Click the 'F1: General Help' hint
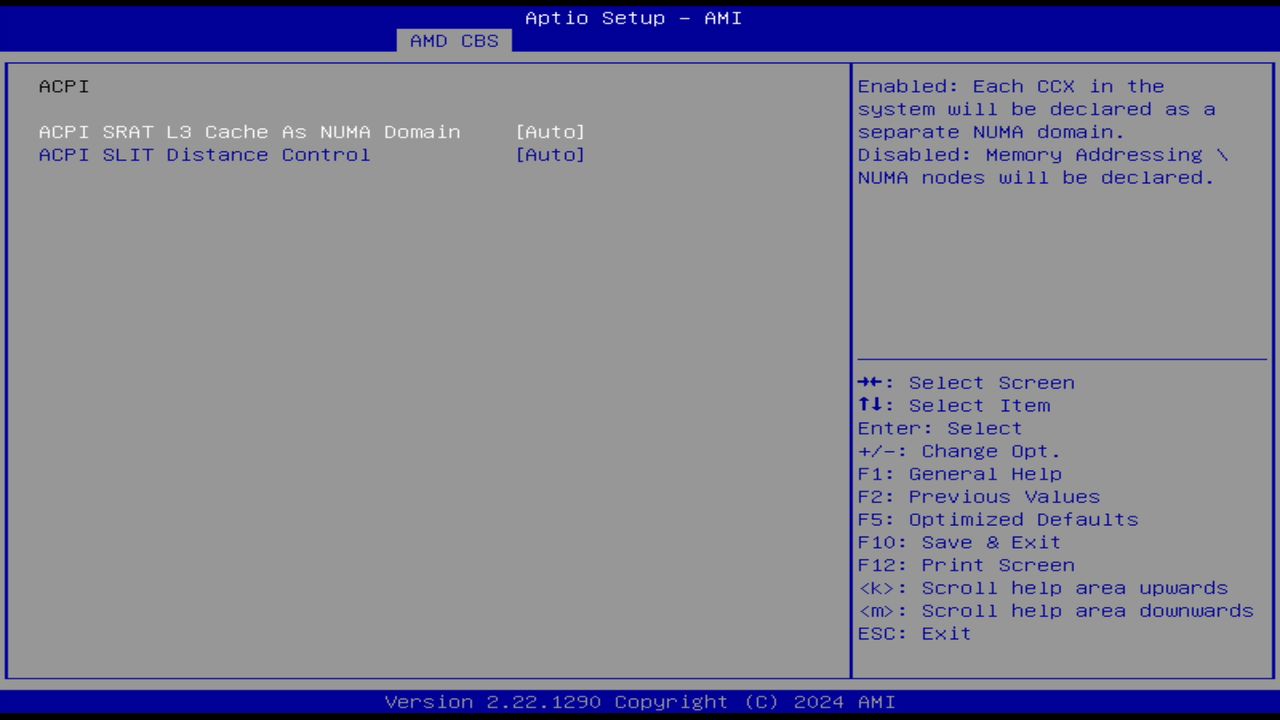The width and height of the screenshot is (1280, 720). [x=960, y=474]
